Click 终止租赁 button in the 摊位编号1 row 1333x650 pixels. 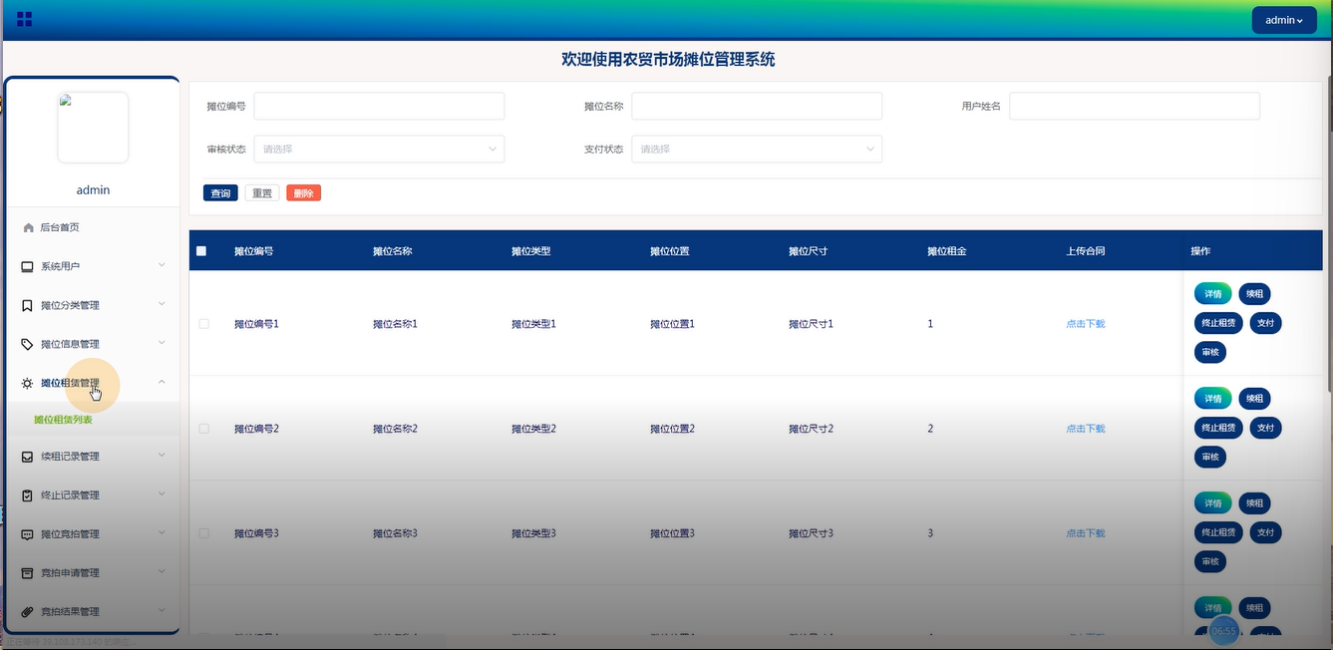(1218, 323)
